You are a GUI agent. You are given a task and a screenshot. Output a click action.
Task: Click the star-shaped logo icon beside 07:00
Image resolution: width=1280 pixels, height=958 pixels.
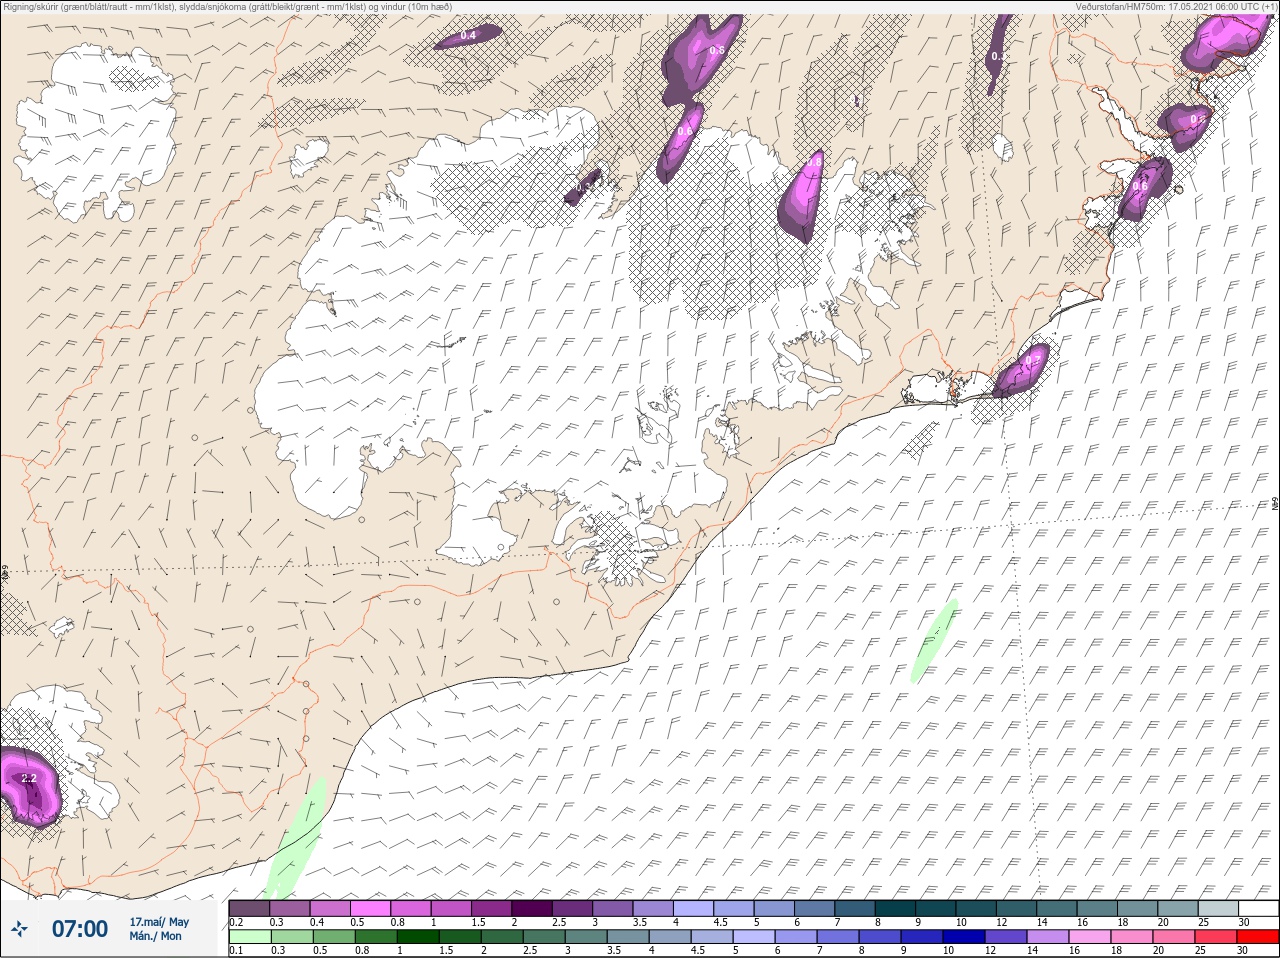(19, 929)
